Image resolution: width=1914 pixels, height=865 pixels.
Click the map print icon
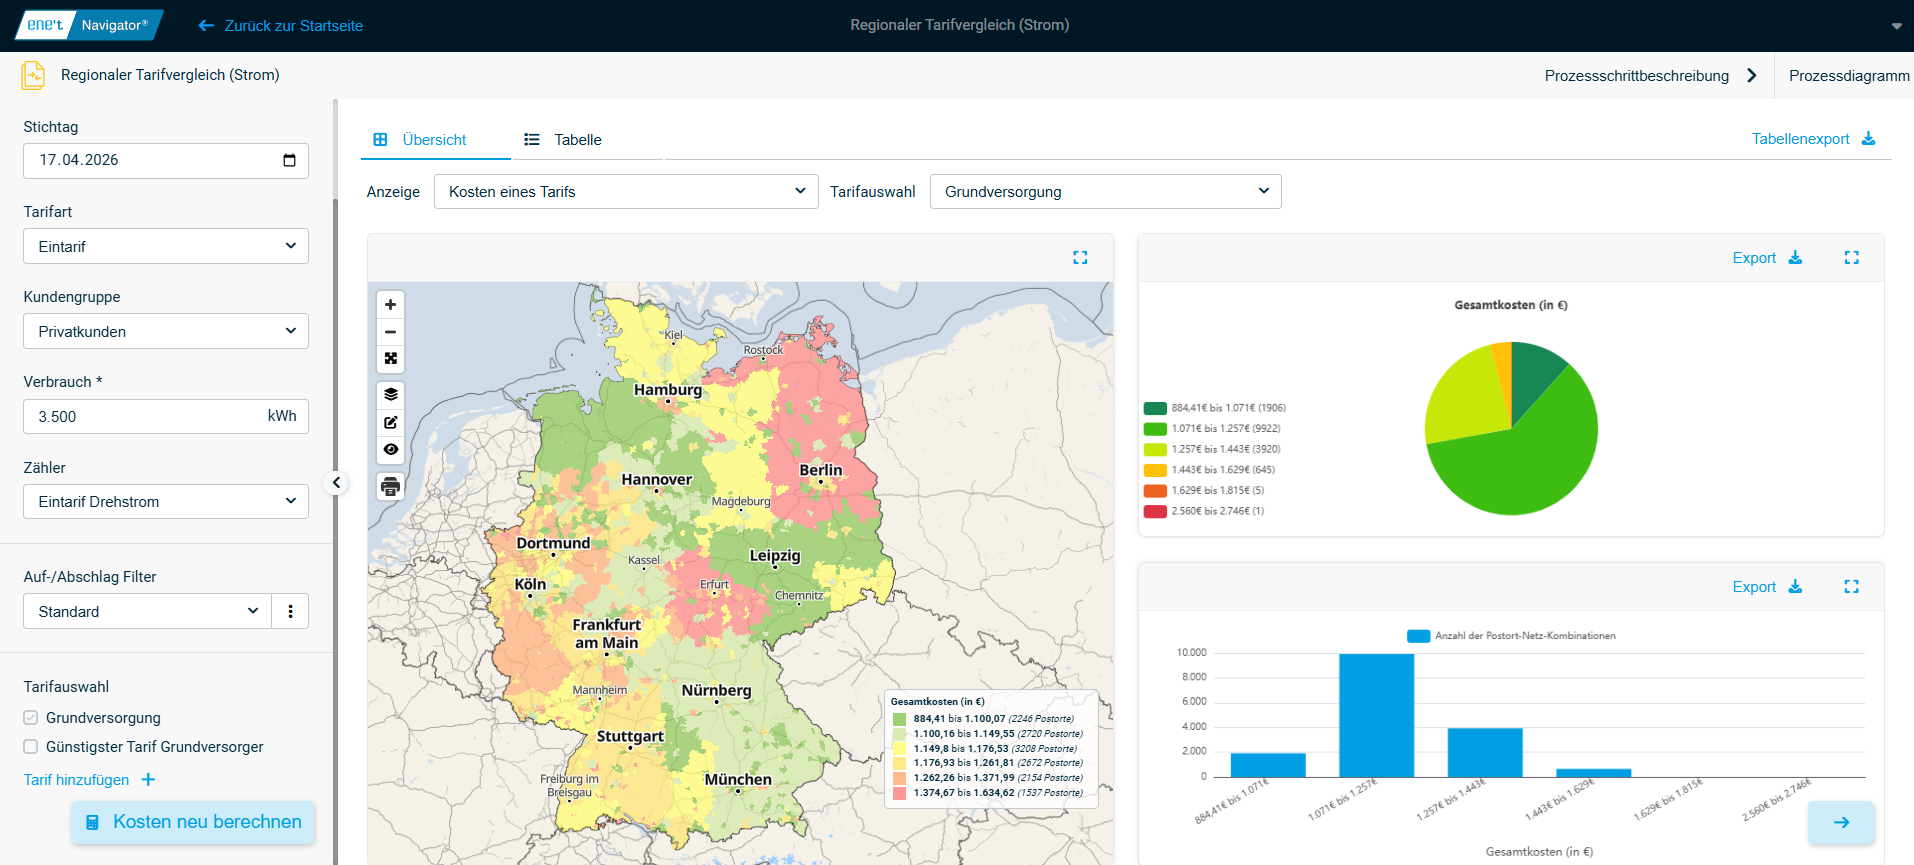[x=390, y=487]
